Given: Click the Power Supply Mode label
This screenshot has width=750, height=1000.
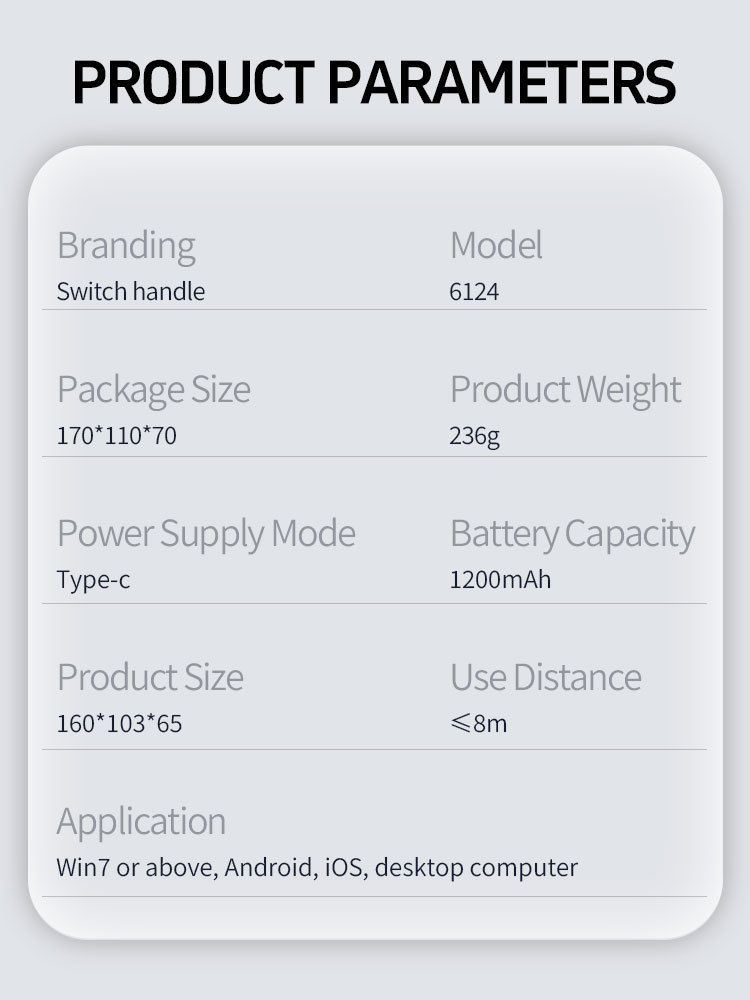Looking at the screenshot, I should tap(206, 534).
